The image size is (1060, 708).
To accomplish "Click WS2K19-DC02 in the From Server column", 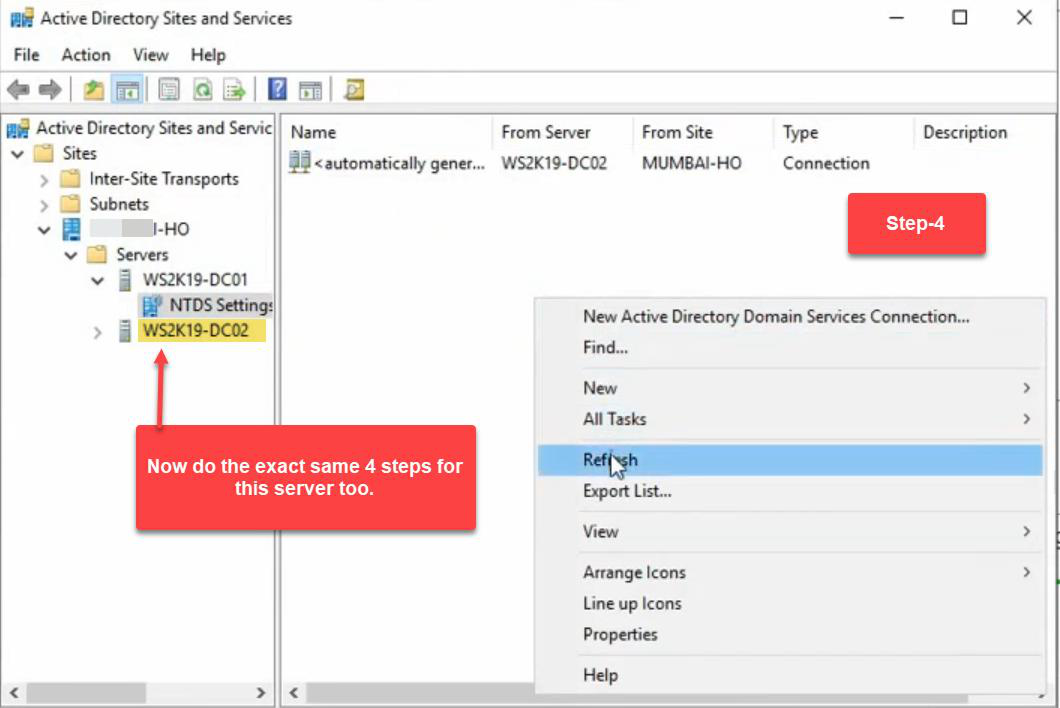I will coord(554,163).
